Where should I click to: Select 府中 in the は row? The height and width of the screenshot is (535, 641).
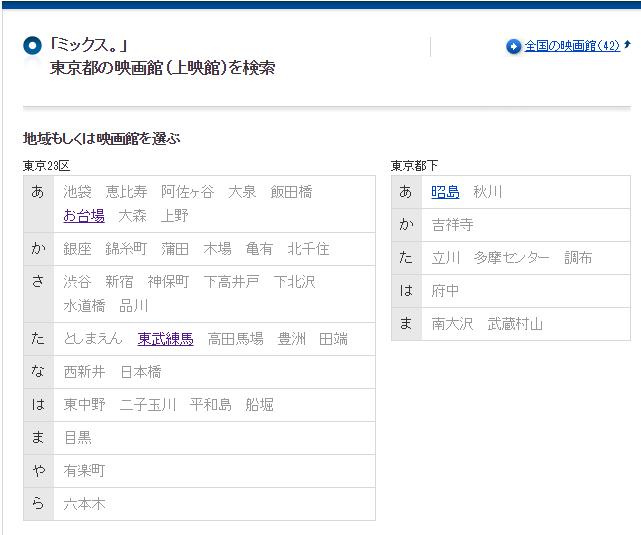(x=446, y=291)
